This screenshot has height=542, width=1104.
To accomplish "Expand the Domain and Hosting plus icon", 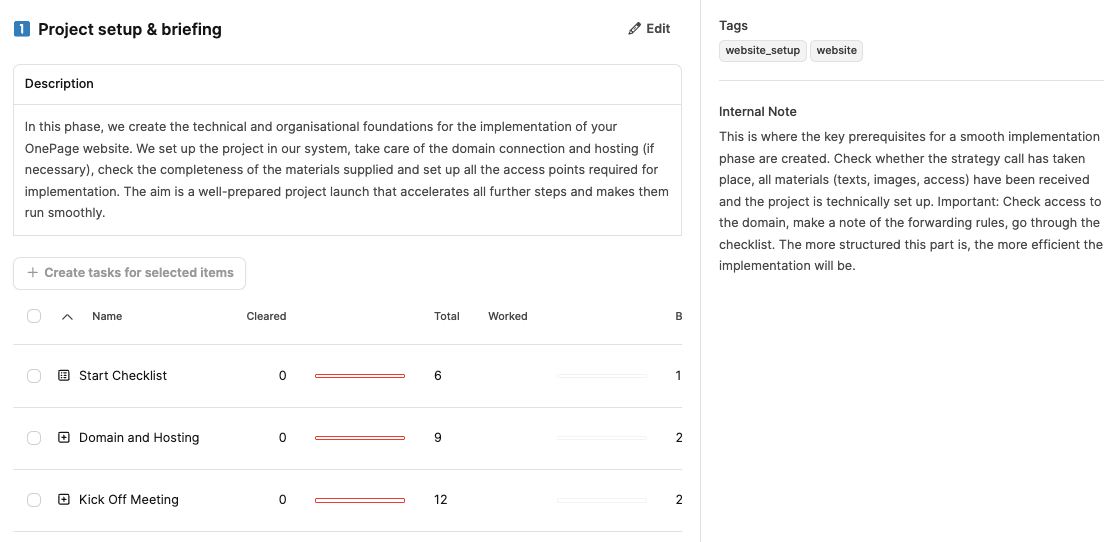I will click(x=64, y=438).
